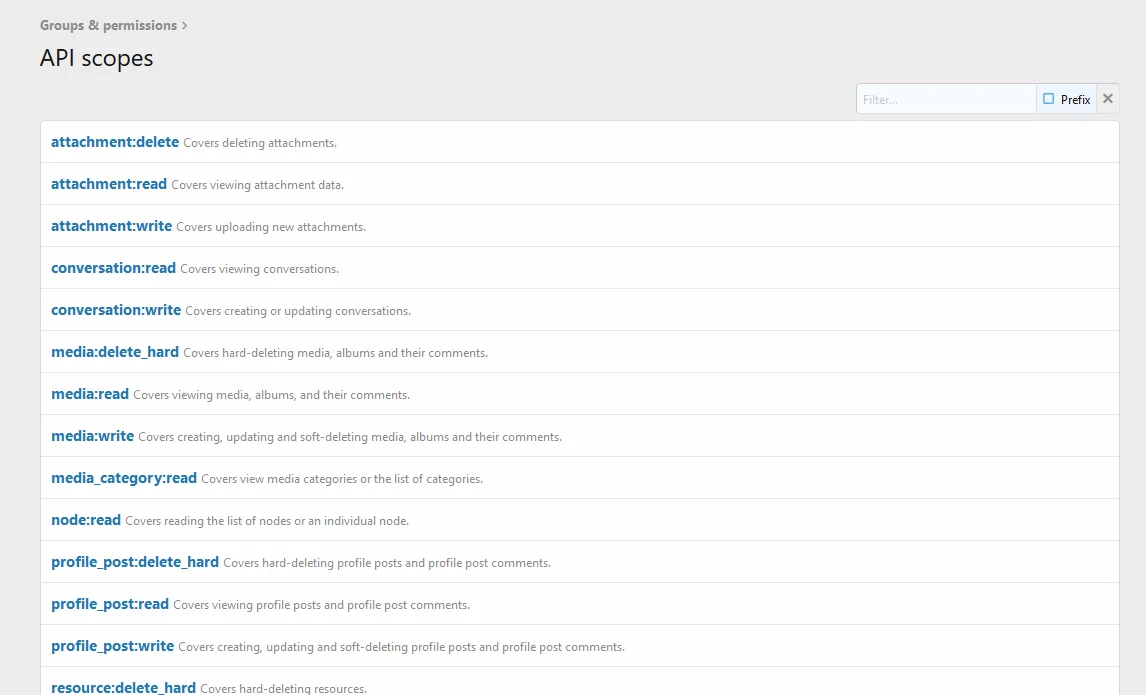
Task: Click the media:delete_hard description text
Action: (335, 353)
